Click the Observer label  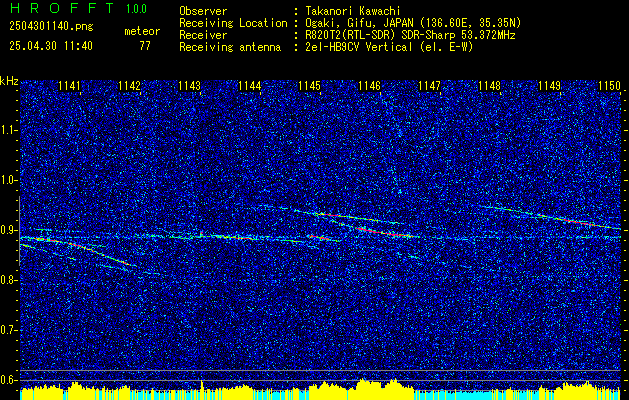pyautogui.click(x=203, y=11)
